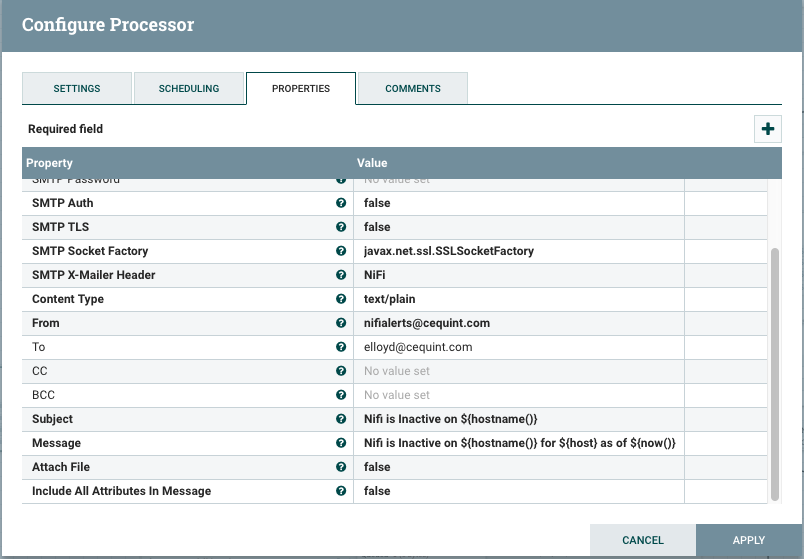Click help icon for Attach File
The width and height of the screenshot is (804, 559).
(x=342, y=467)
